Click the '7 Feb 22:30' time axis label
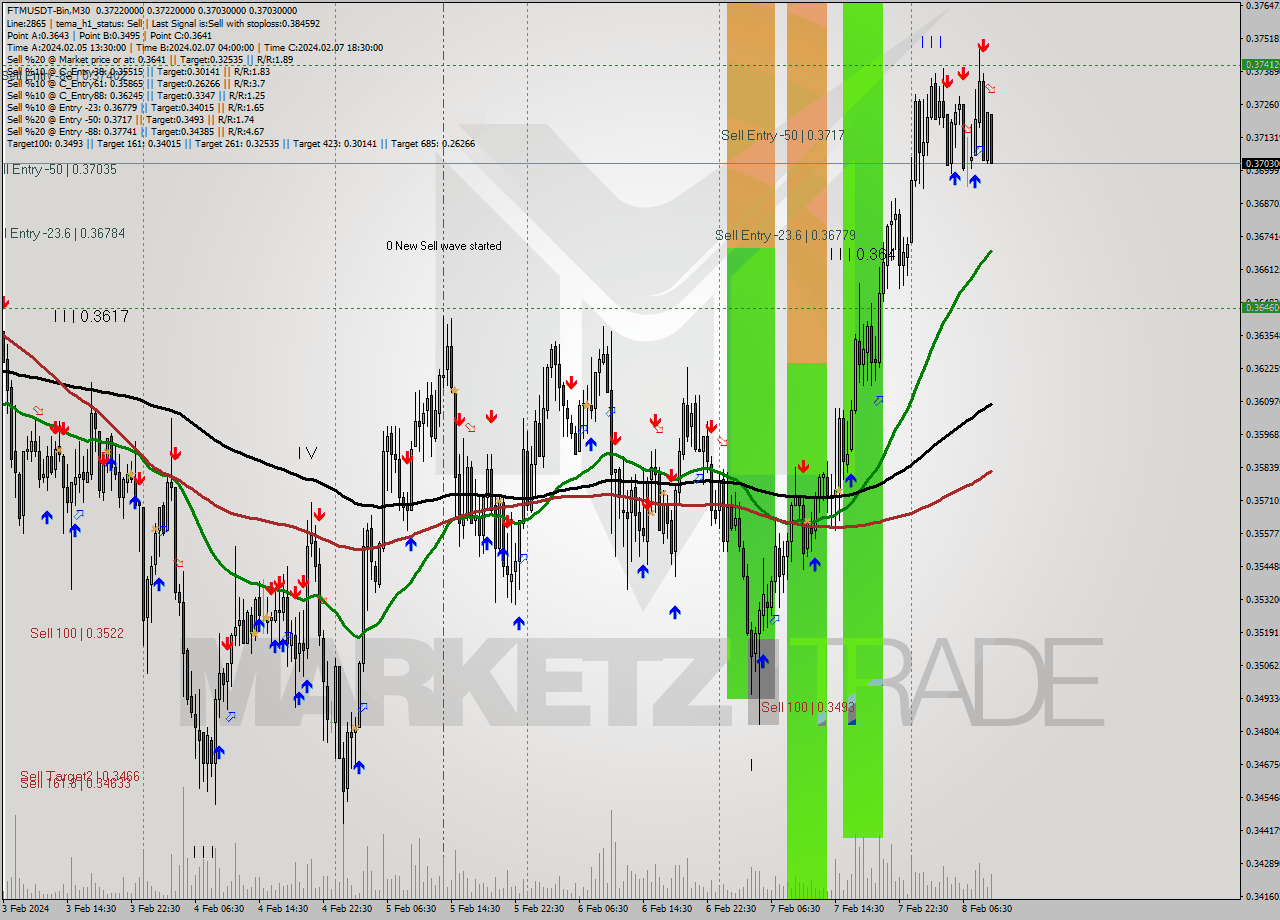This screenshot has width=1280, height=920. (x=923, y=909)
